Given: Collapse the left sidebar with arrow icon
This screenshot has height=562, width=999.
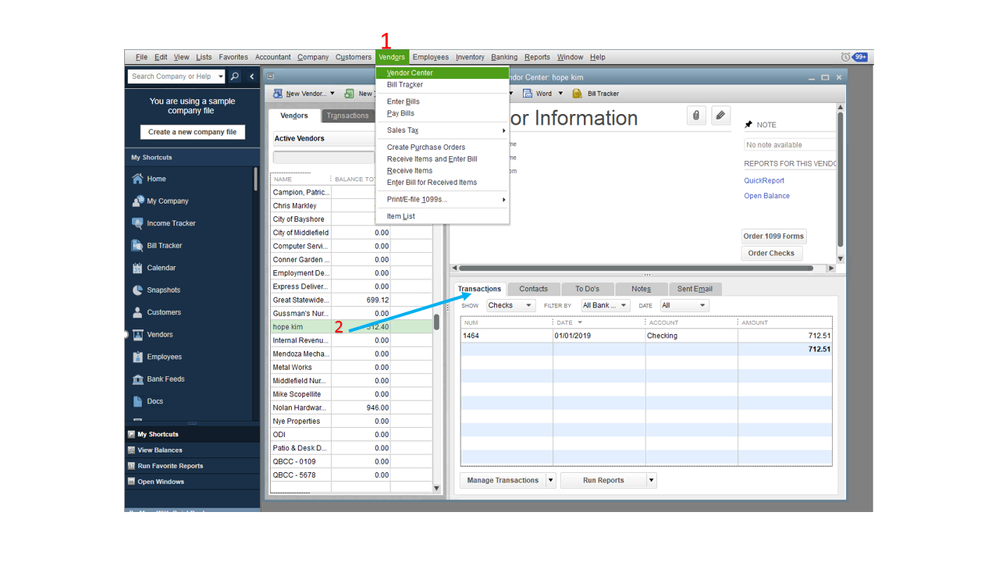Looking at the screenshot, I should coord(252,76).
